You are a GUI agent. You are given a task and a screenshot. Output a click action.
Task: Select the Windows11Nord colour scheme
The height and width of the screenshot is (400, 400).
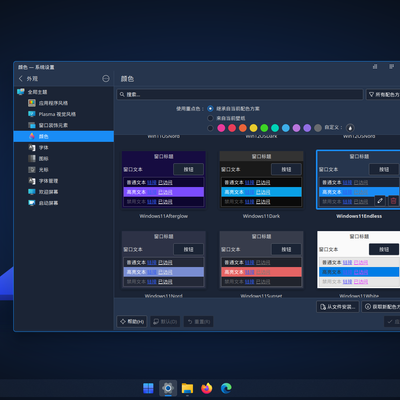[163, 259]
